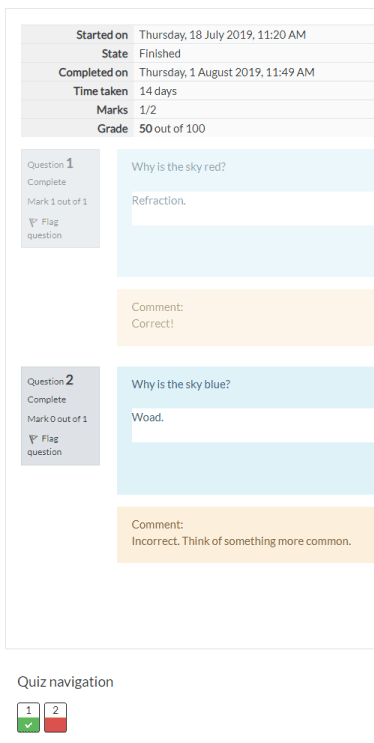Viewport: 374px width, 743px height.
Task: Click the red strip in navigation box 2
Action: pos(55,725)
